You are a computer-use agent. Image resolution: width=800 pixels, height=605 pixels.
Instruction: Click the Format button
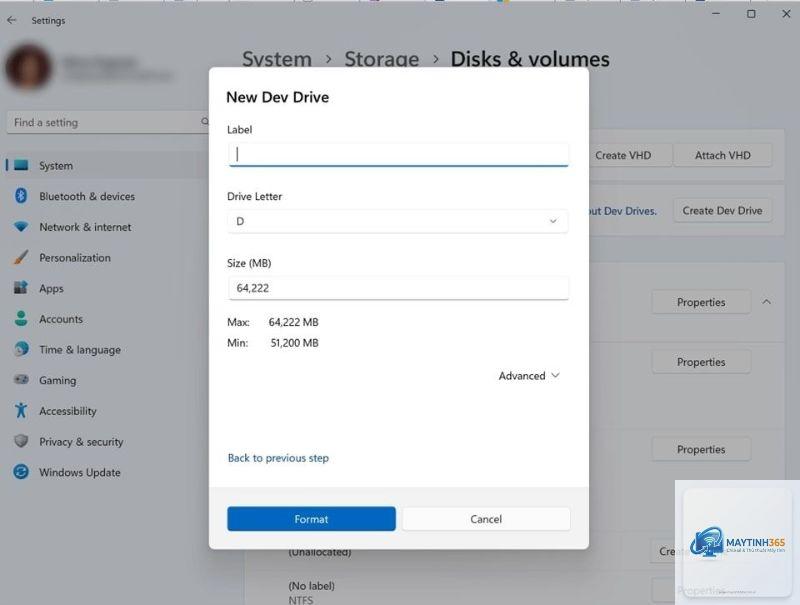(x=311, y=519)
